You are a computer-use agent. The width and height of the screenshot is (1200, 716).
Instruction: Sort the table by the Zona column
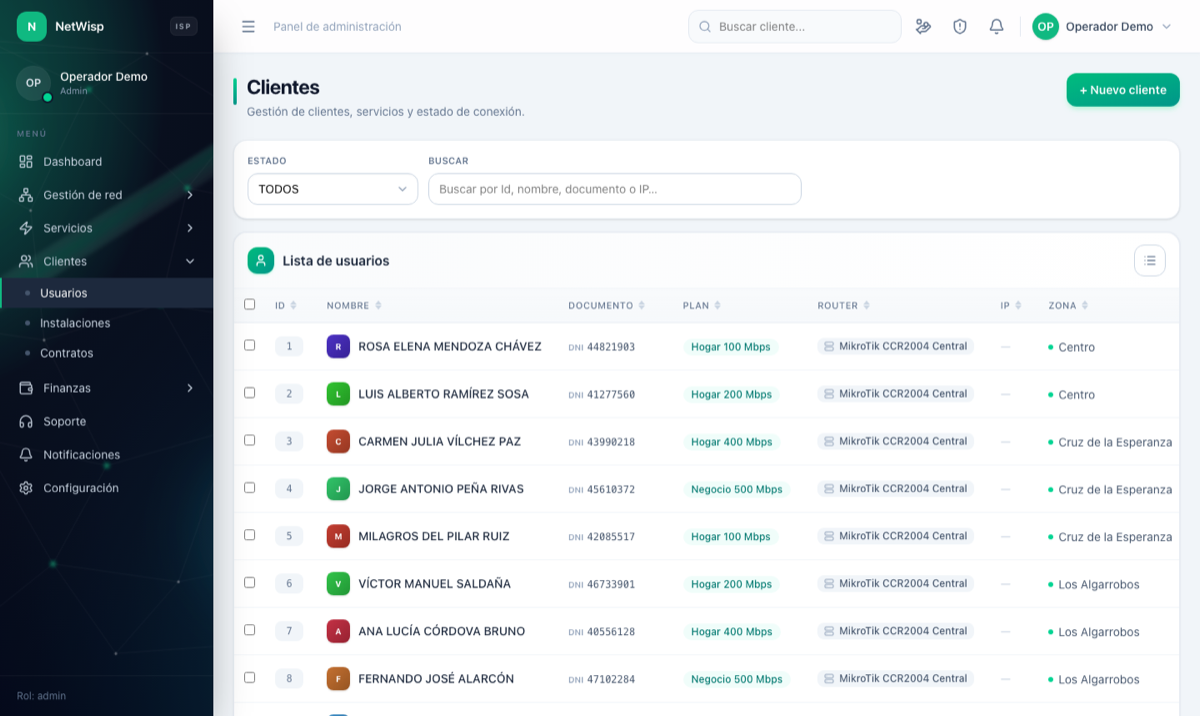click(x=1068, y=306)
